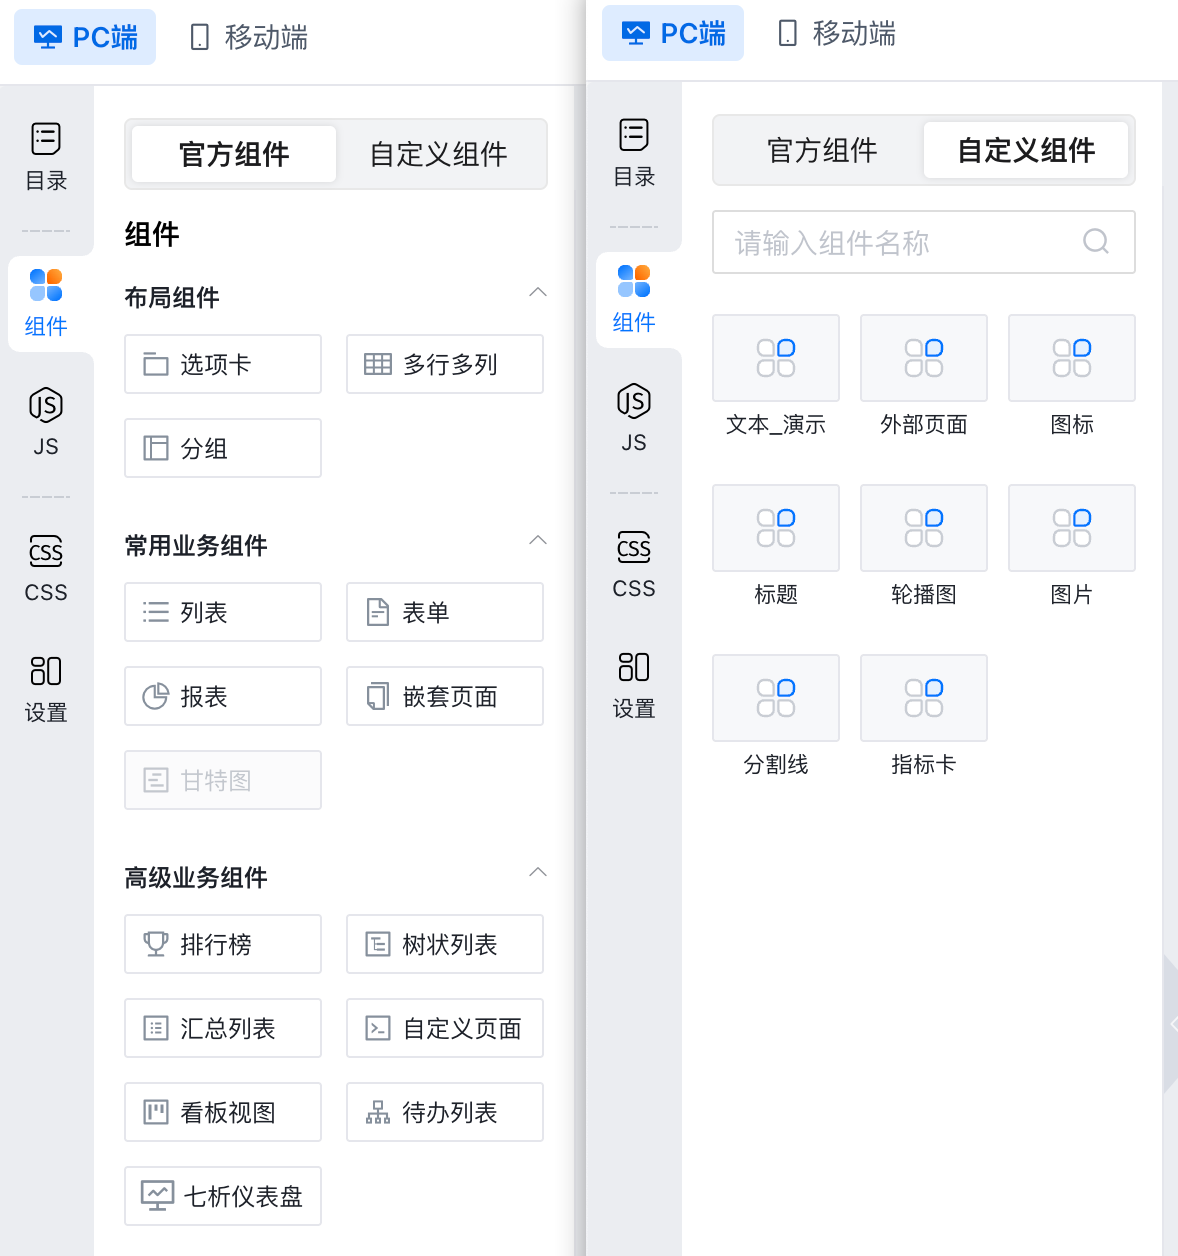Screen dimensions: 1178x1256
Task: Select the 表单 form component
Action: 444,612
